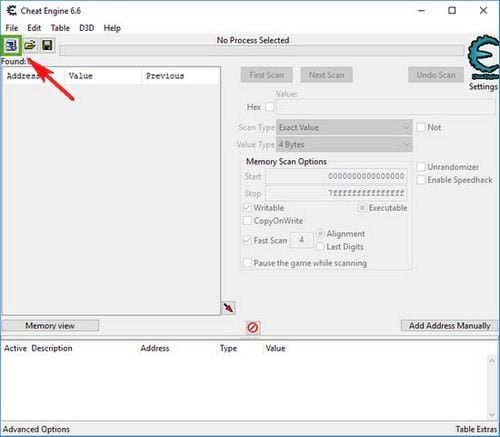The height and width of the screenshot is (437, 500).
Task: Open Memory view
Action: pos(50,326)
